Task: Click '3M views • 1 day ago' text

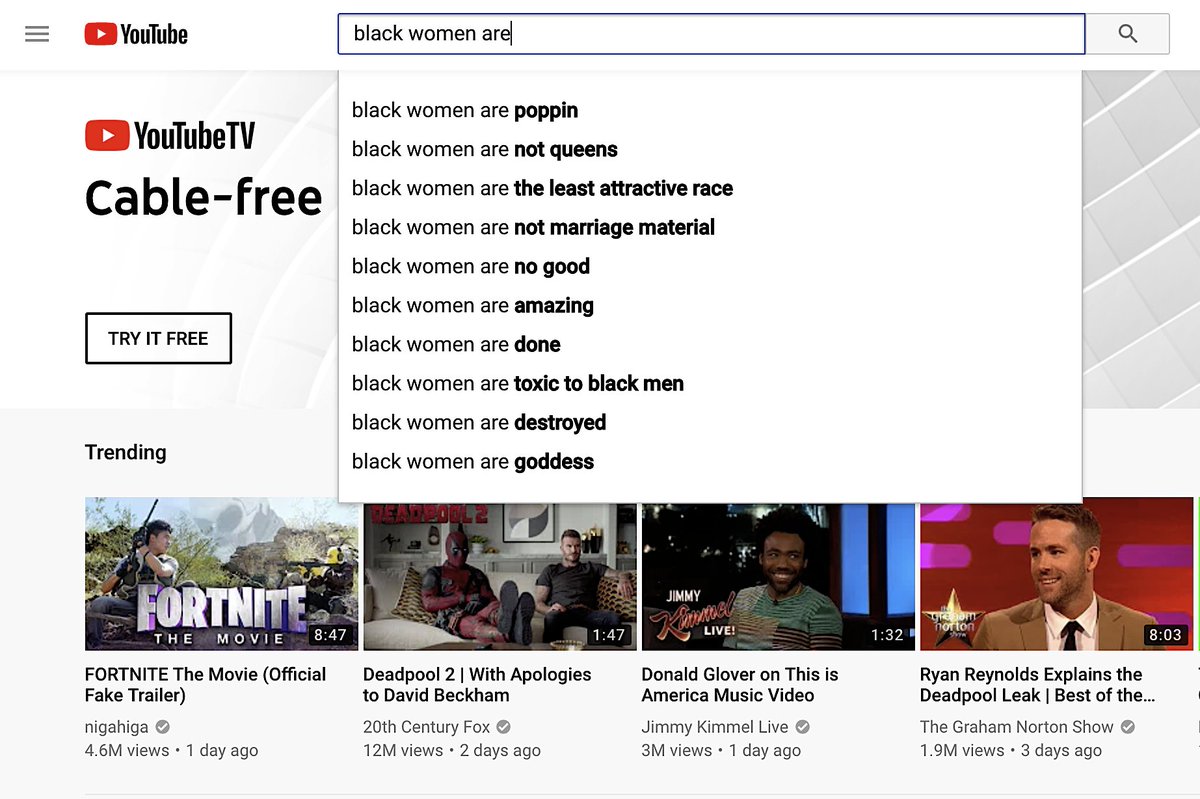Action: [x=721, y=750]
